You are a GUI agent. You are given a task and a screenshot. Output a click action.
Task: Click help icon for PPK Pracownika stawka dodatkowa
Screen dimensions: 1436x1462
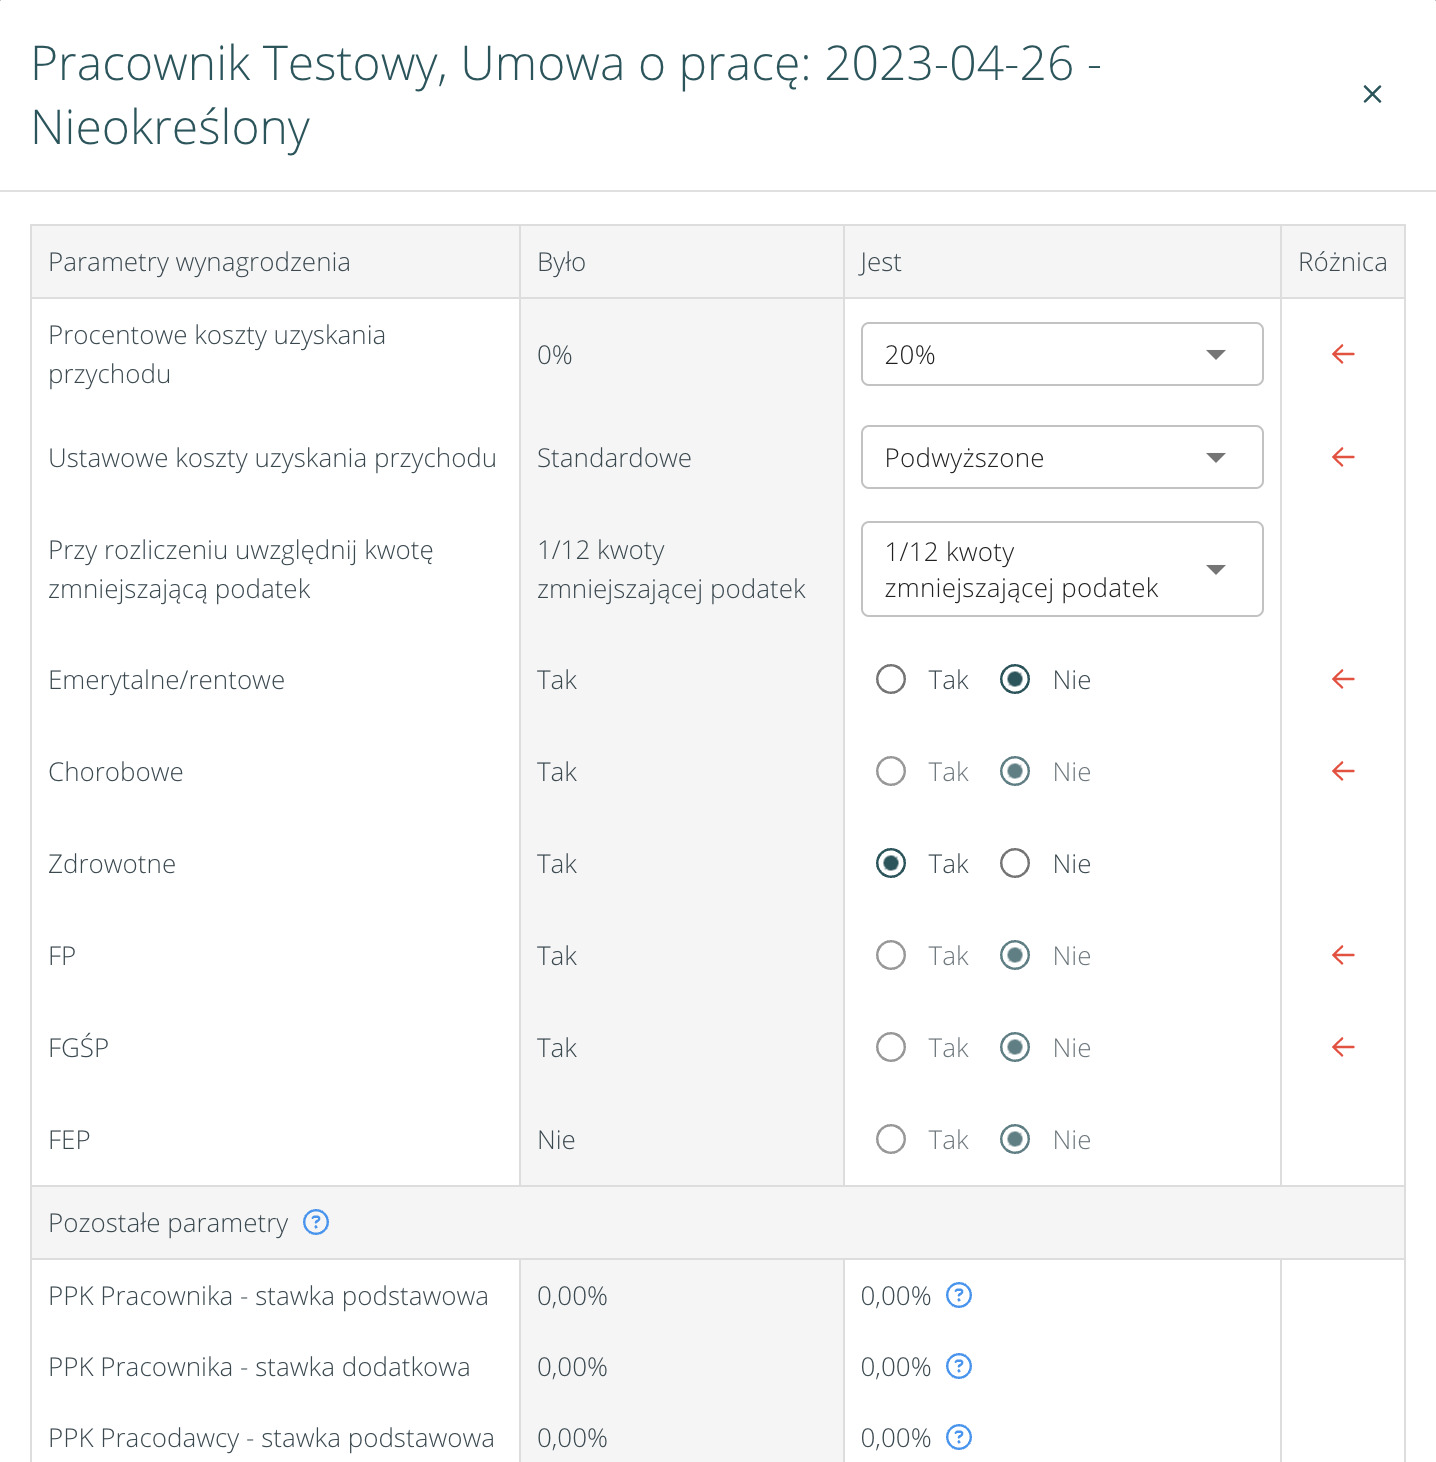[x=959, y=1366]
